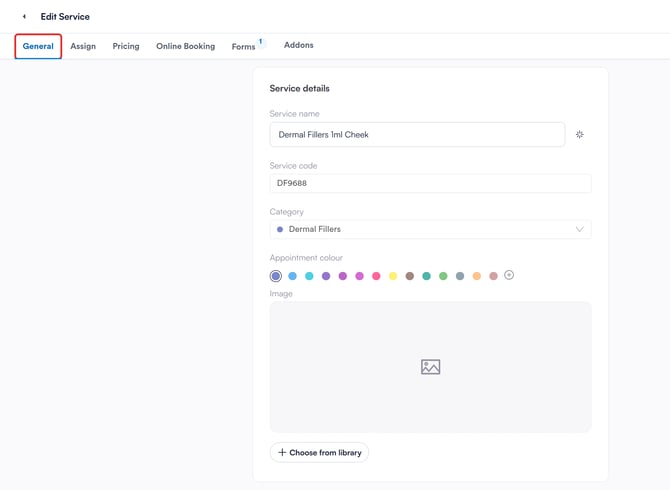Select the yellow appointment colour swatch

click(393, 276)
